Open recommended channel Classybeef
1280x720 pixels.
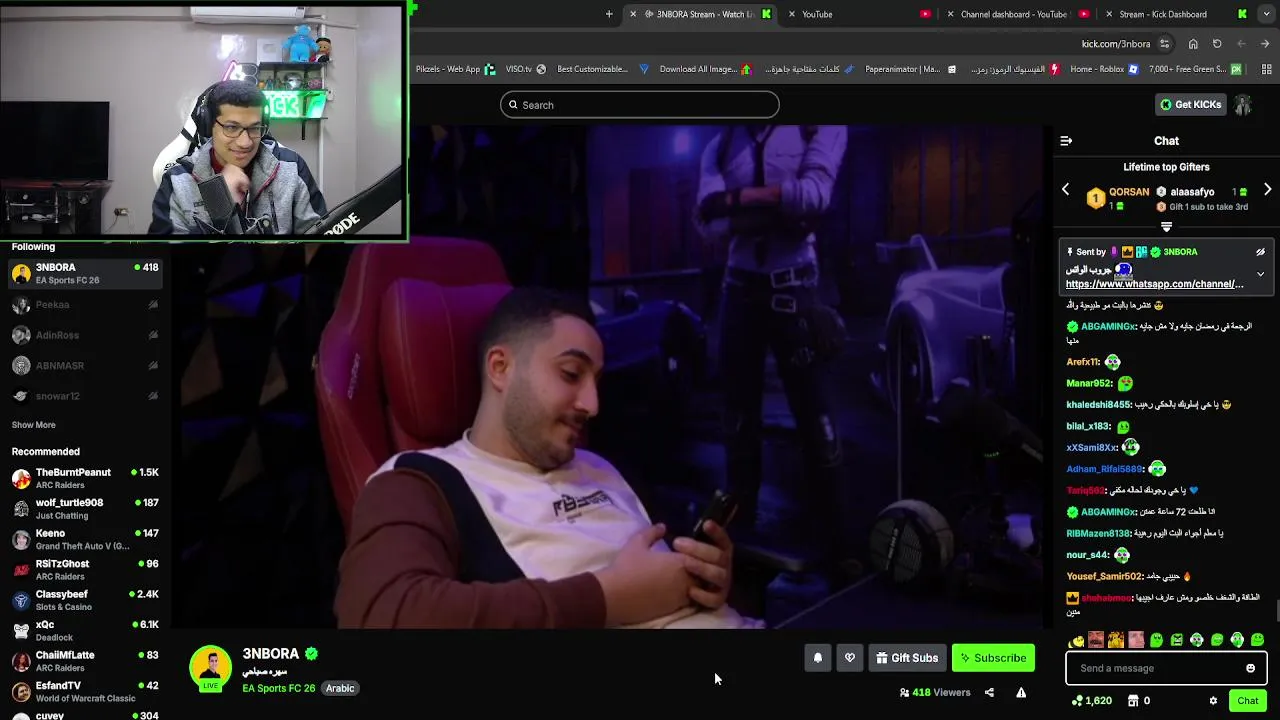click(x=85, y=600)
